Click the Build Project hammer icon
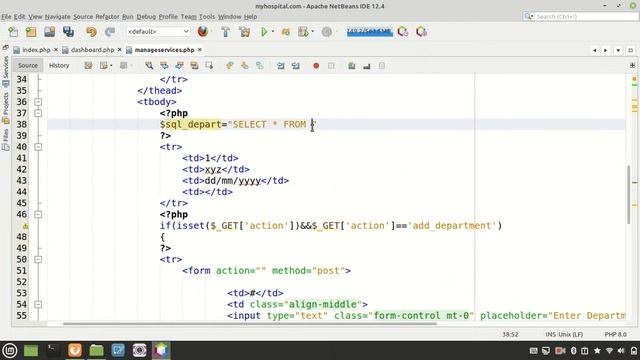Viewport: 640px width, 360px height. pos(225,32)
